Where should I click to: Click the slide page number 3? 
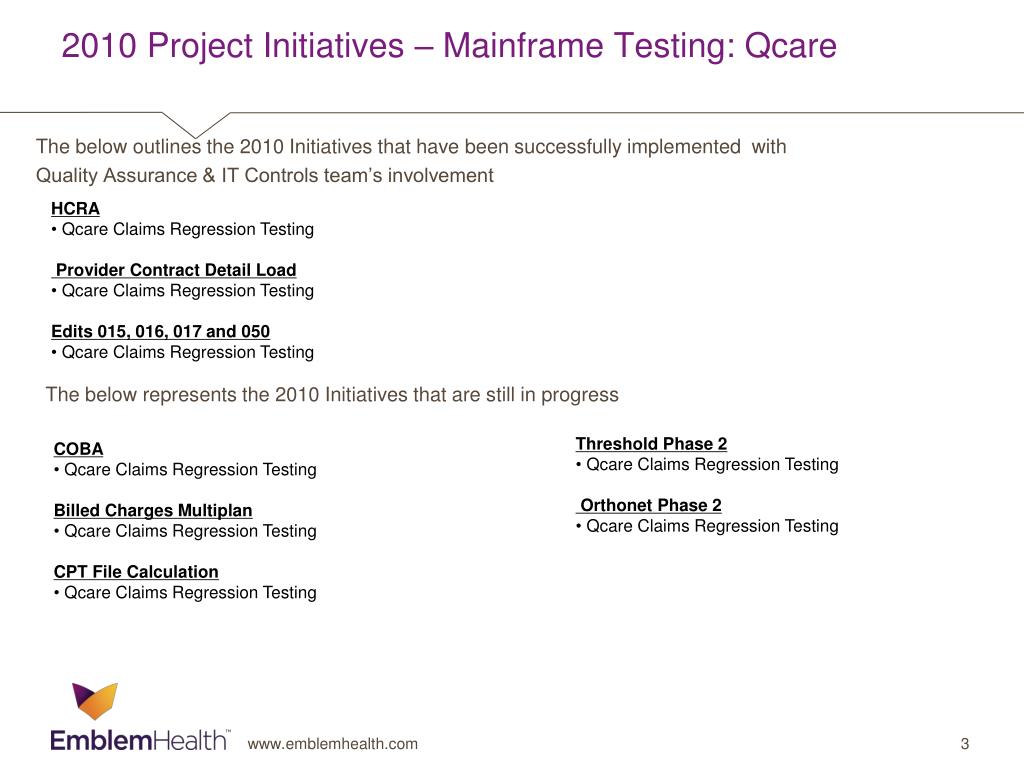(x=965, y=744)
